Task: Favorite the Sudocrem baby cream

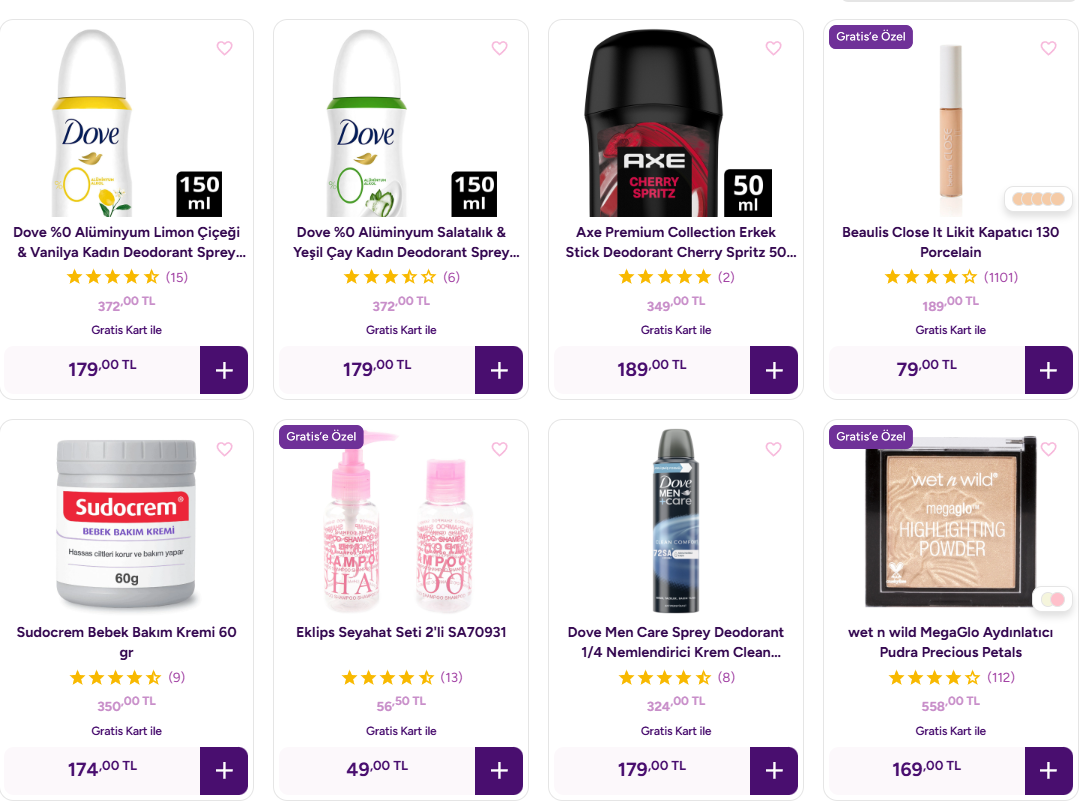Action: (x=224, y=449)
